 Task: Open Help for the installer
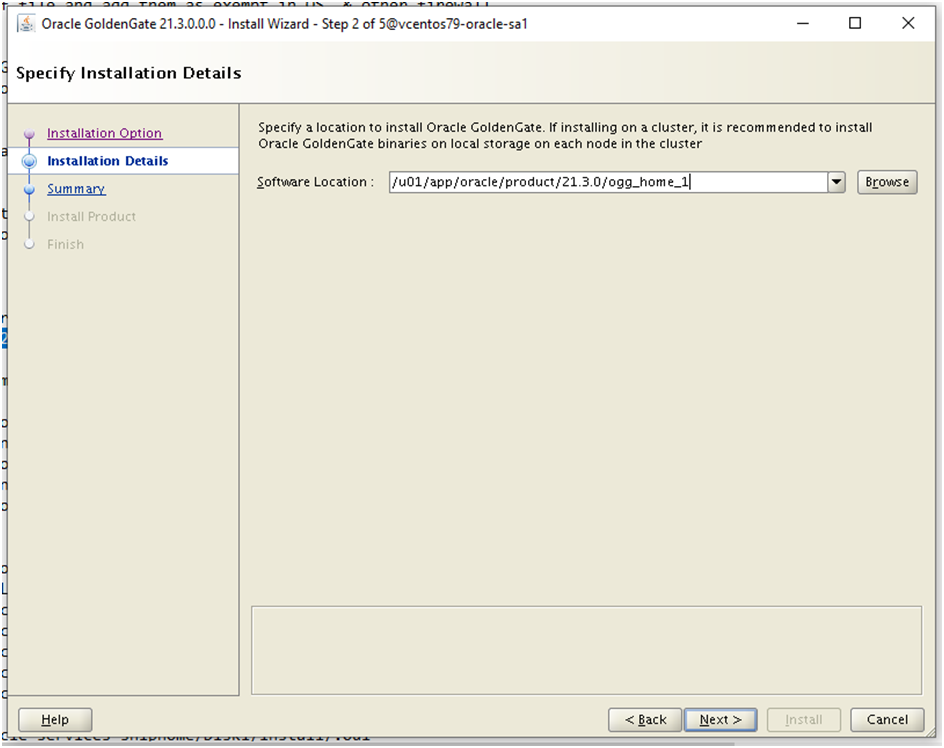tap(55, 720)
